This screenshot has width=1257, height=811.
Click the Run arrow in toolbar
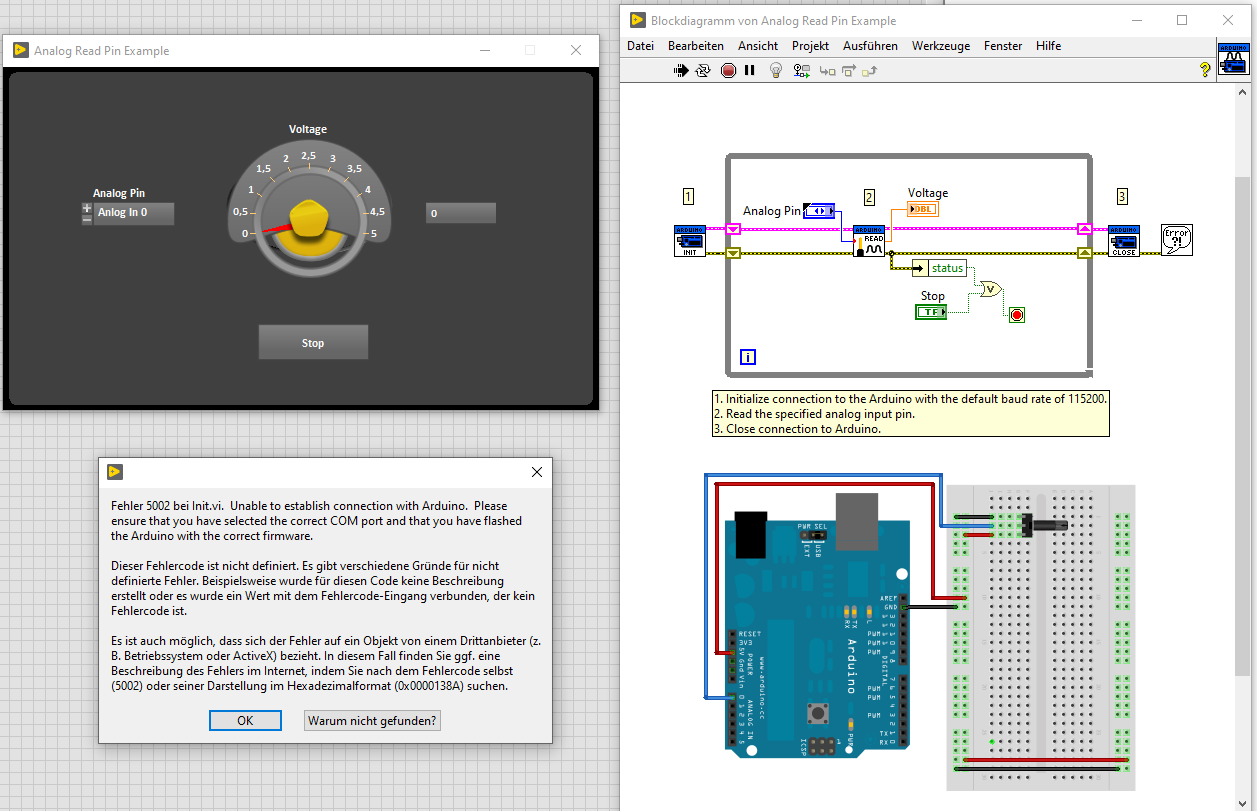click(681, 70)
